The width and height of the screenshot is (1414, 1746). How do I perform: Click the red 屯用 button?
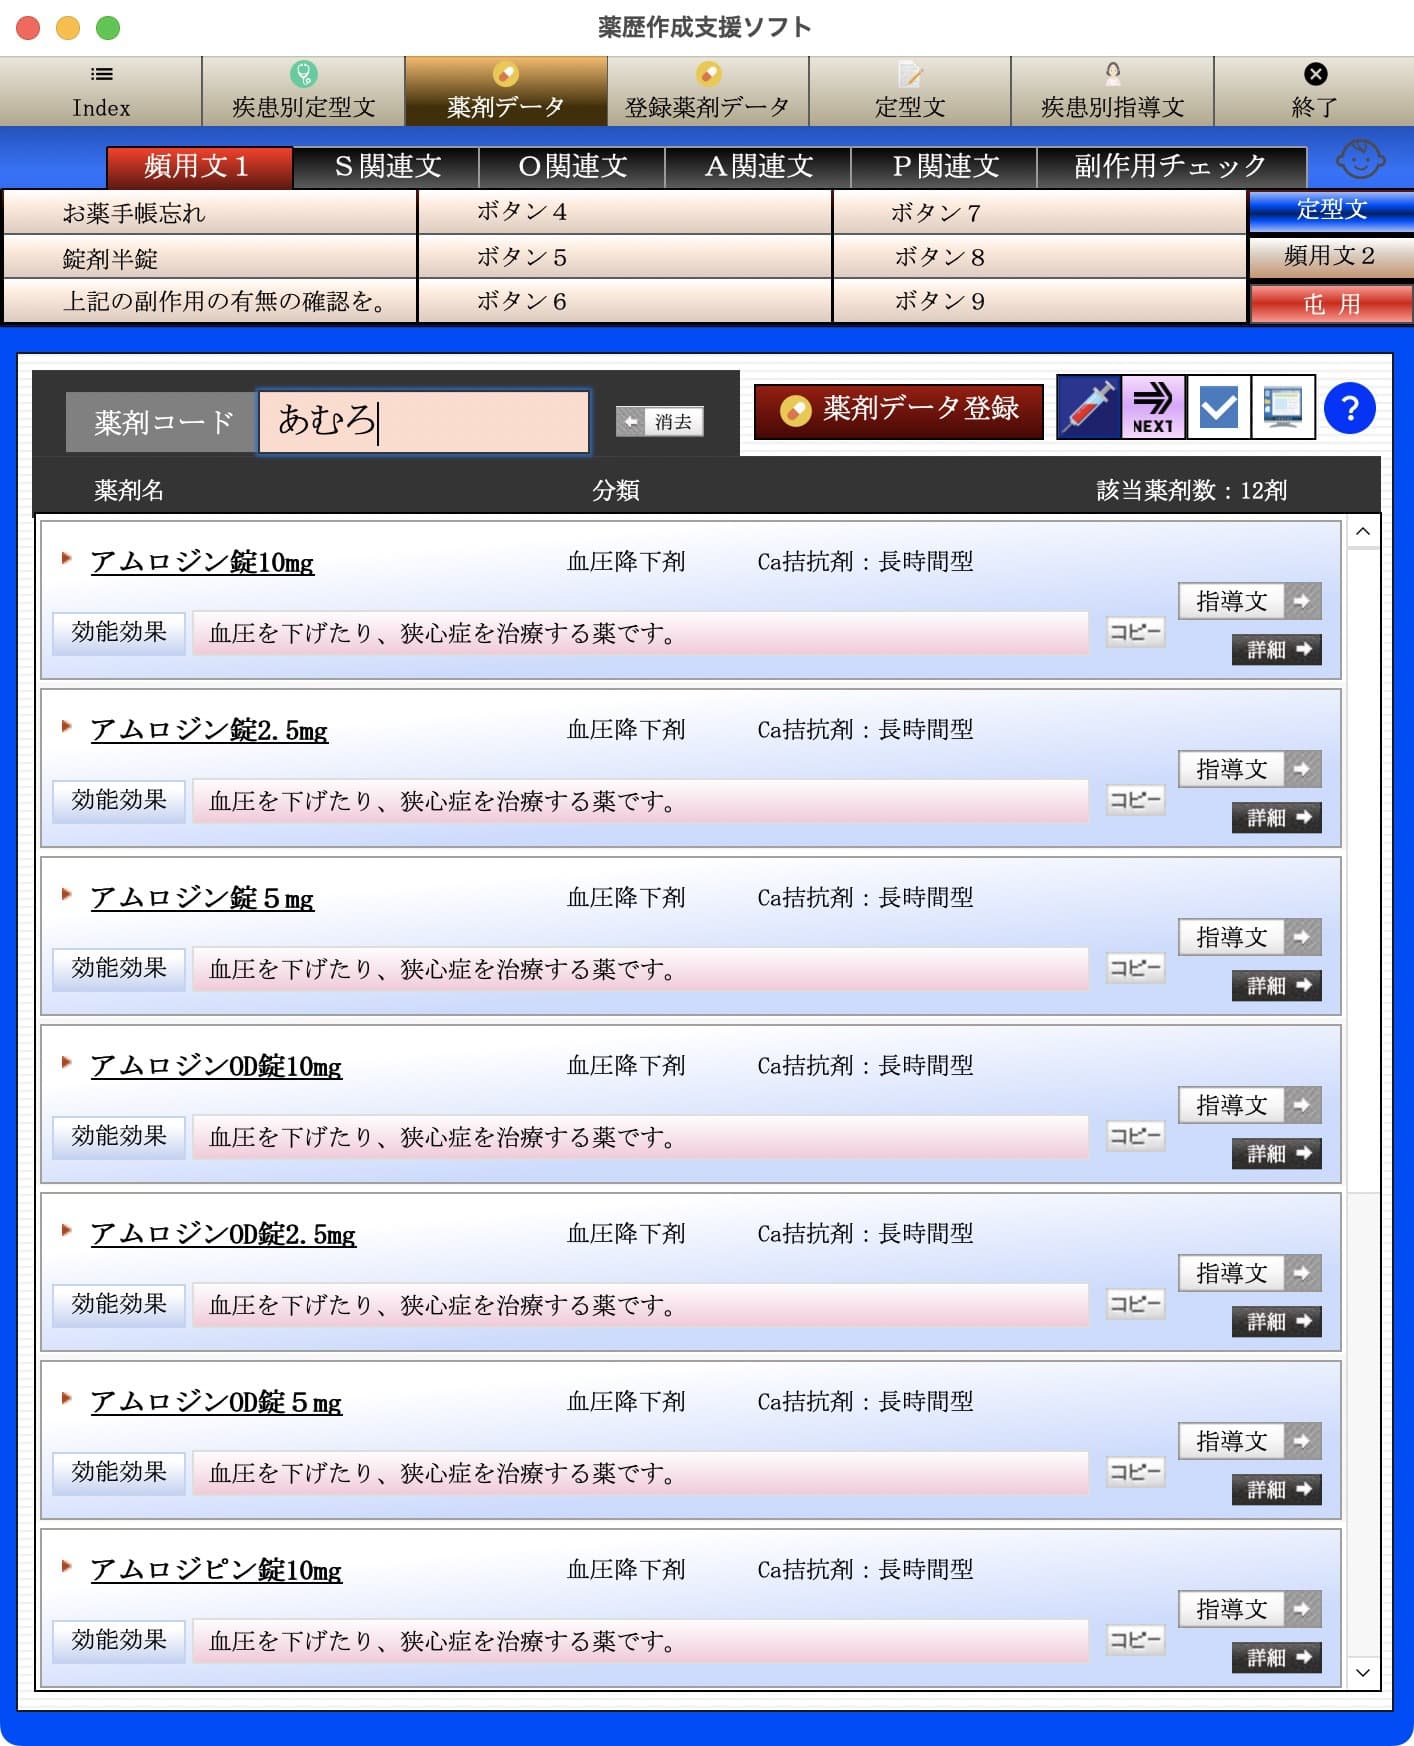[x=1331, y=304]
